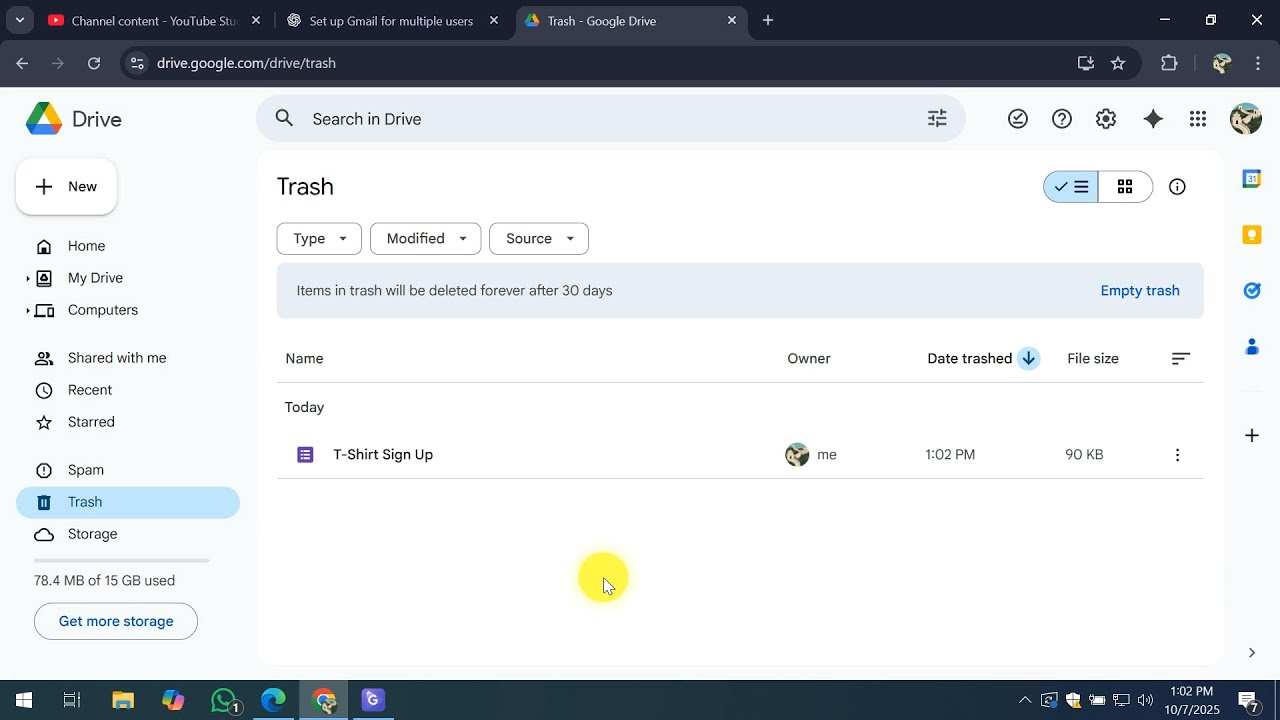The width and height of the screenshot is (1280, 720).
Task: Sort by the Name column header
Action: 304,359
